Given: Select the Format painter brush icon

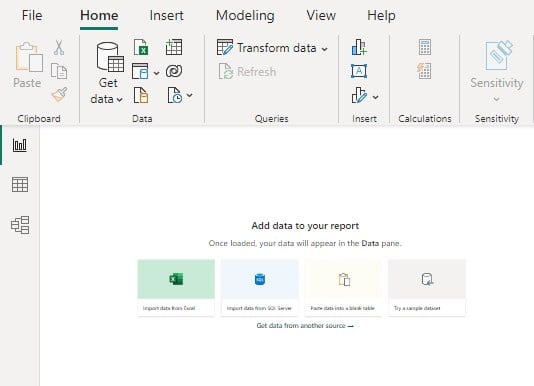Looking at the screenshot, I should 59,94.
